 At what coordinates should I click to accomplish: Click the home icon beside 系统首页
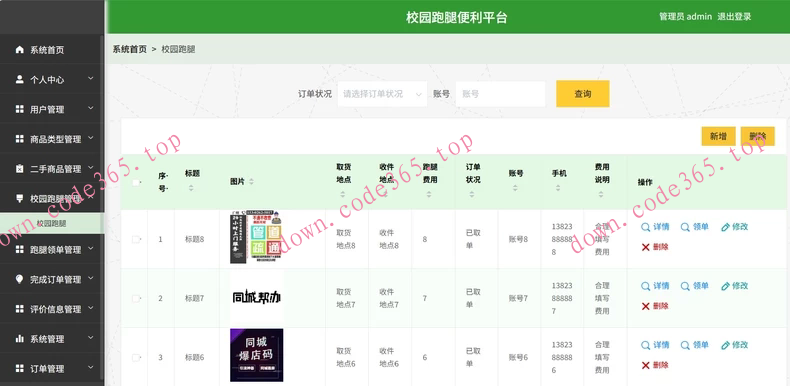(x=20, y=49)
